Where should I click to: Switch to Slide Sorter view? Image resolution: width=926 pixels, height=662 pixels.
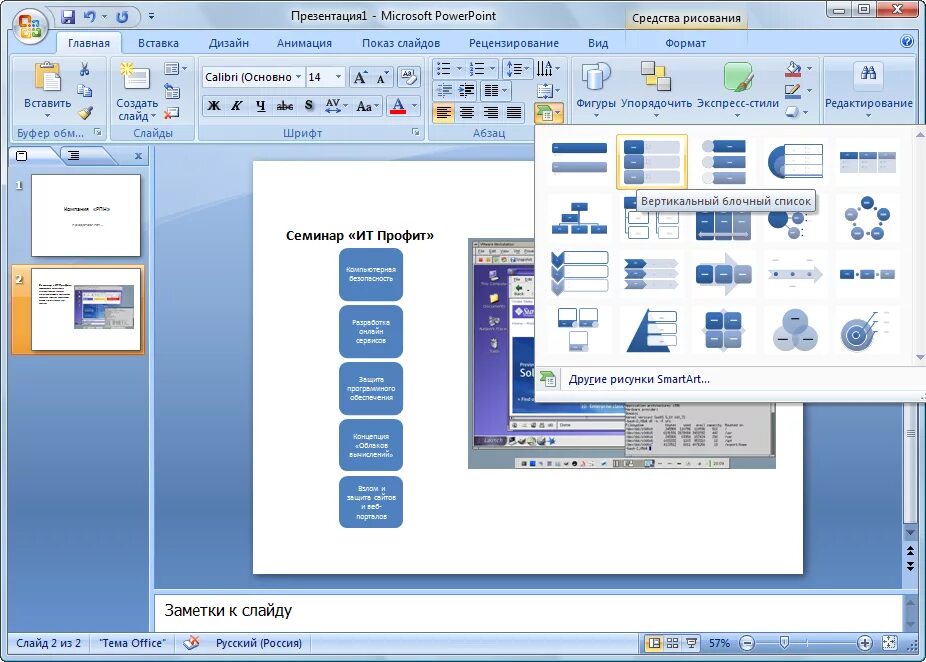click(x=672, y=643)
